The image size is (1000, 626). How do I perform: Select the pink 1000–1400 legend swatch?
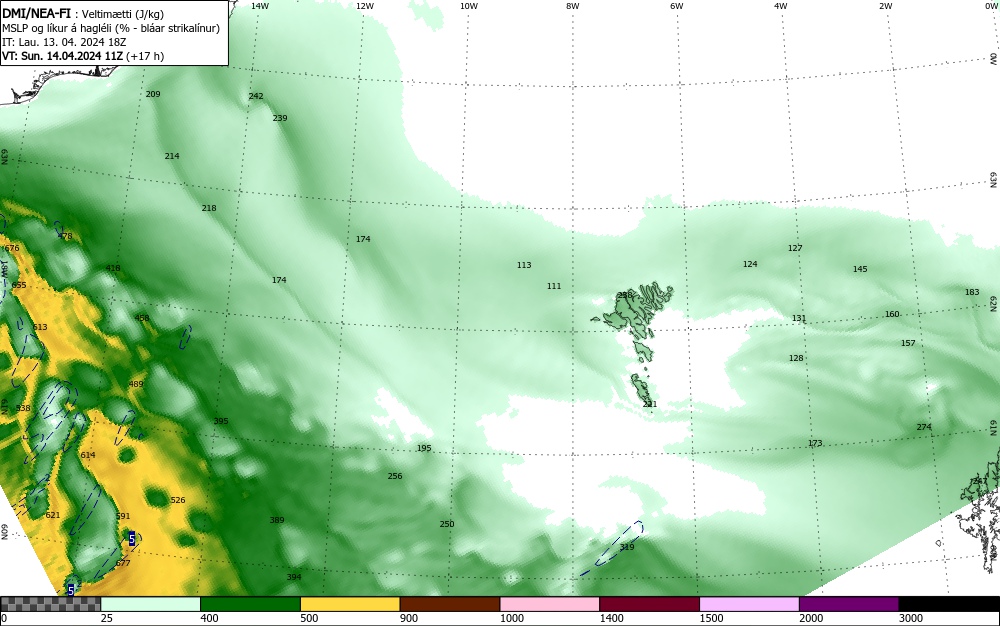[550, 604]
